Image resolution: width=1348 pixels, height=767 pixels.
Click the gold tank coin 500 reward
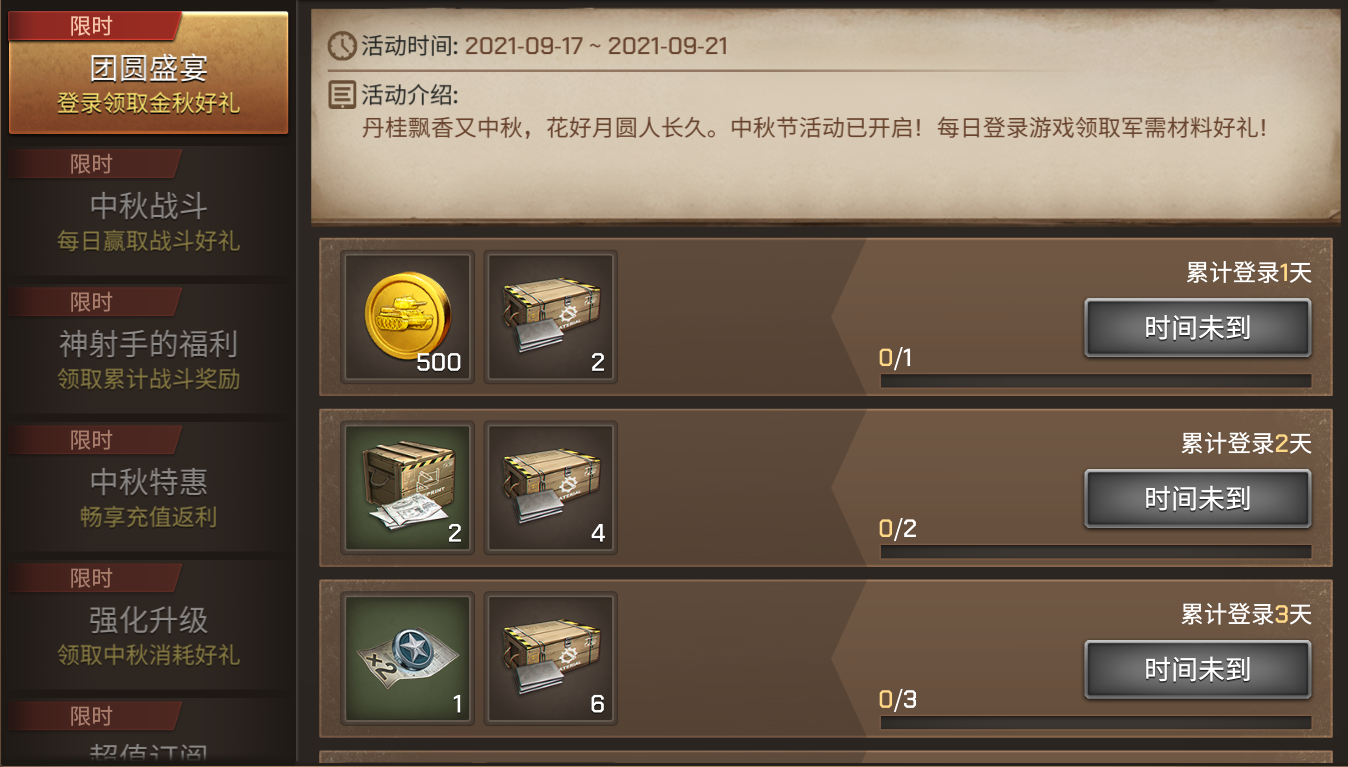pos(407,317)
